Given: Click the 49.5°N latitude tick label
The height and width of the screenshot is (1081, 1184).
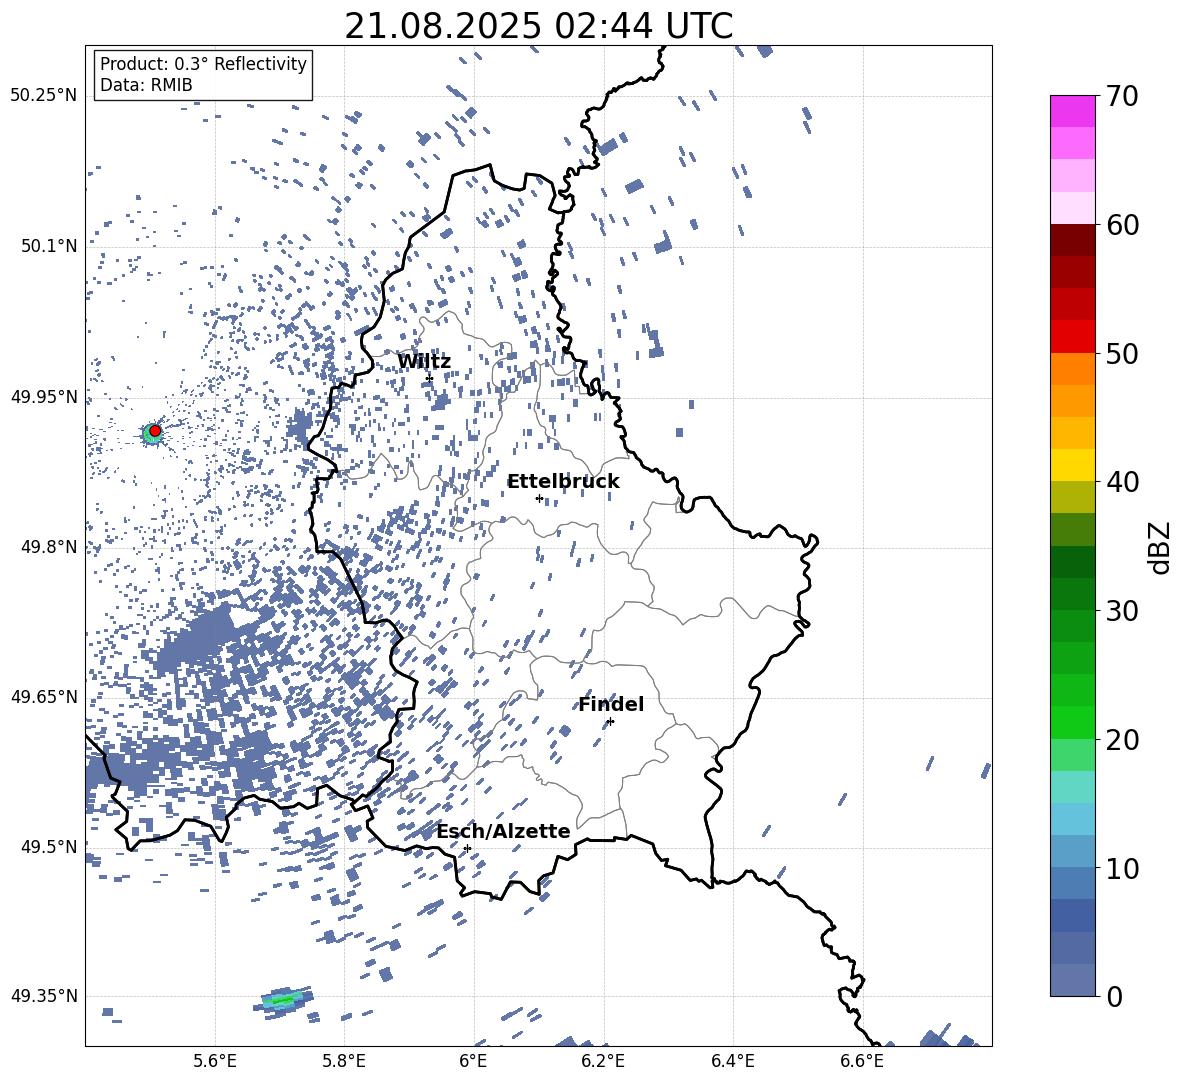Looking at the screenshot, I should tap(48, 847).
